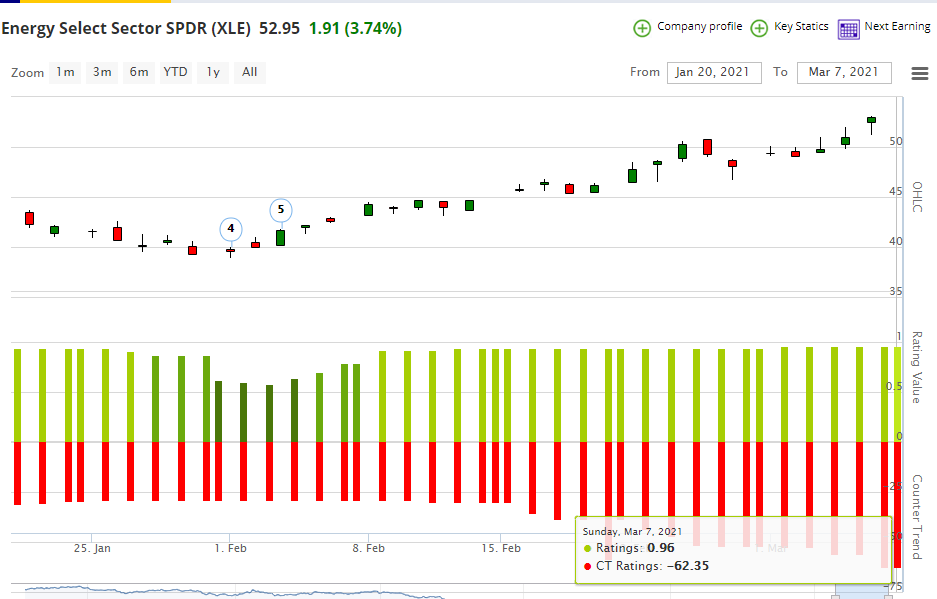The width and height of the screenshot is (937, 599).
Task: Click the Company profile plus icon
Action: (x=642, y=28)
